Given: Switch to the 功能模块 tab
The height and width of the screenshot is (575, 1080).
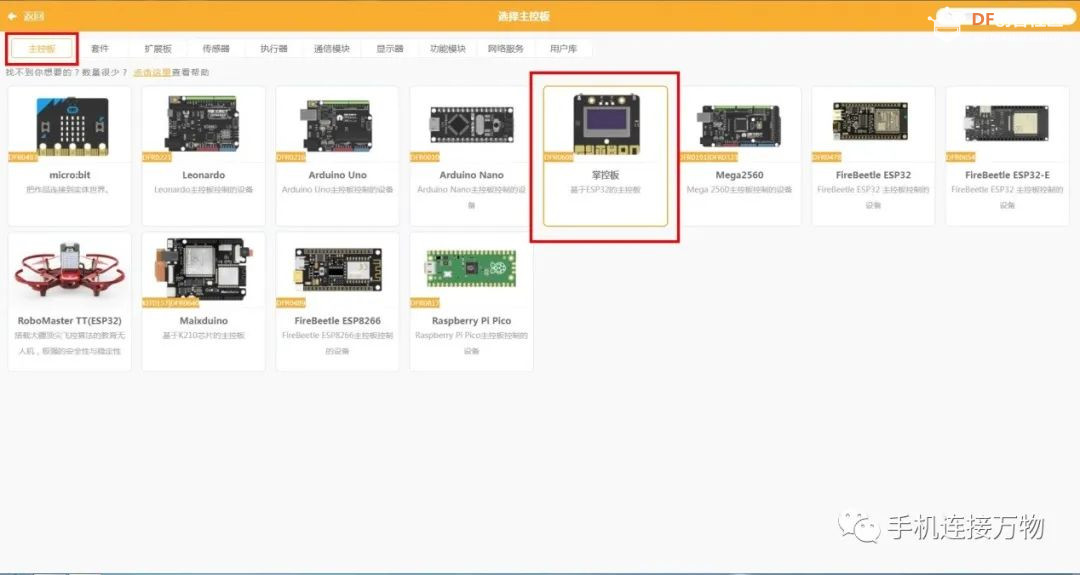Looking at the screenshot, I should [x=448, y=49].
